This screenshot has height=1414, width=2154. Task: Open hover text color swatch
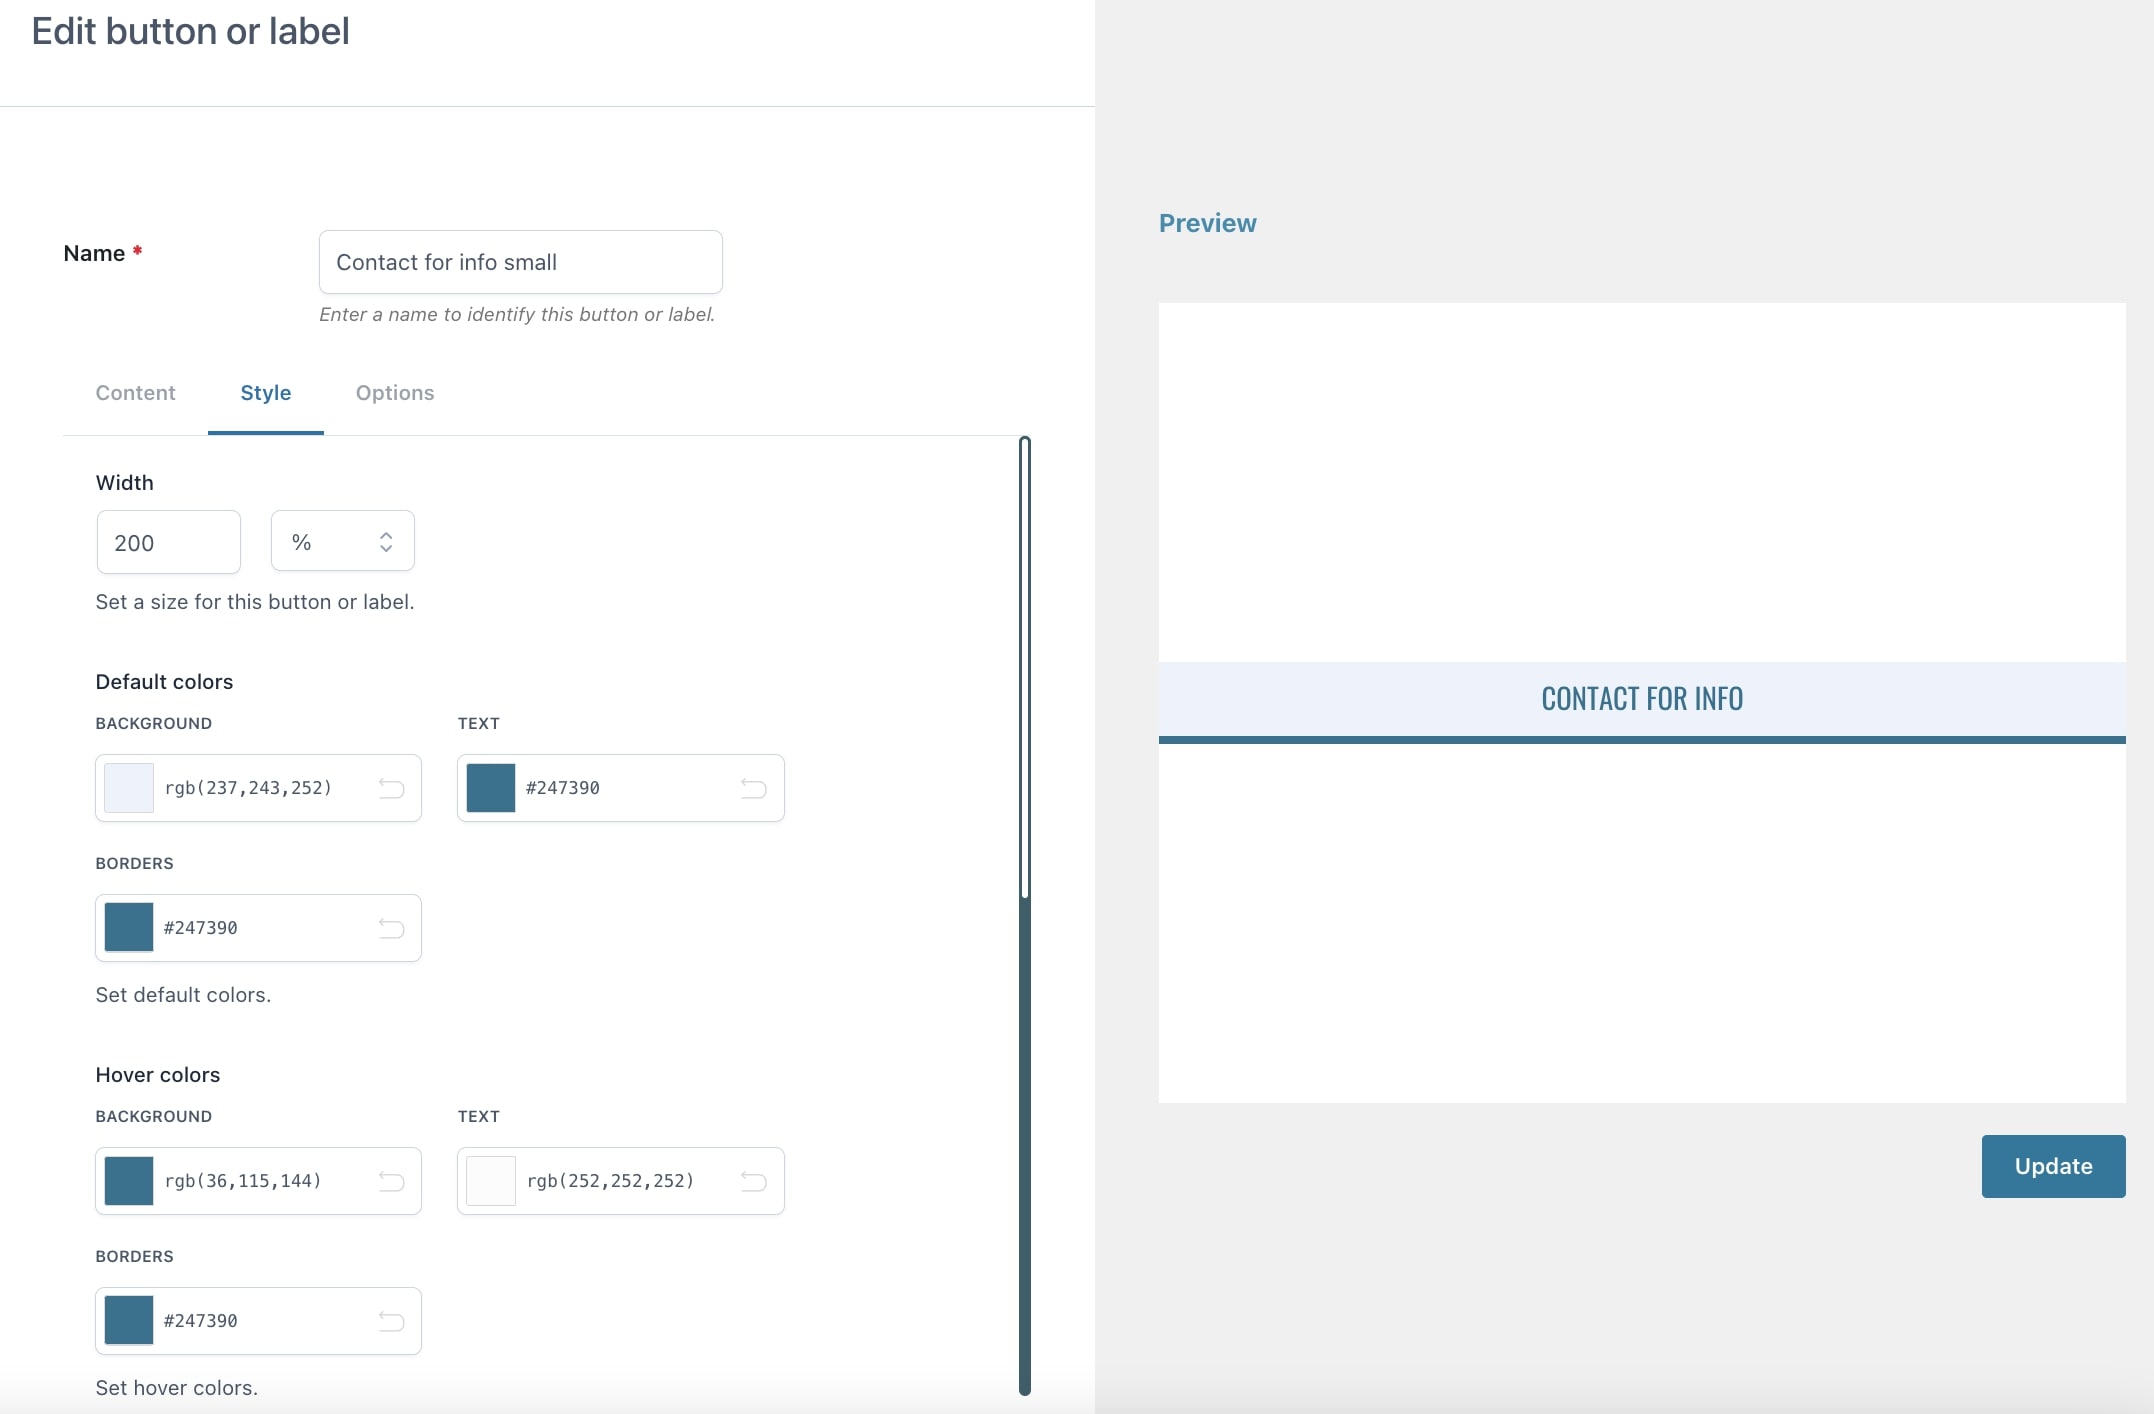pos(491,1181)
